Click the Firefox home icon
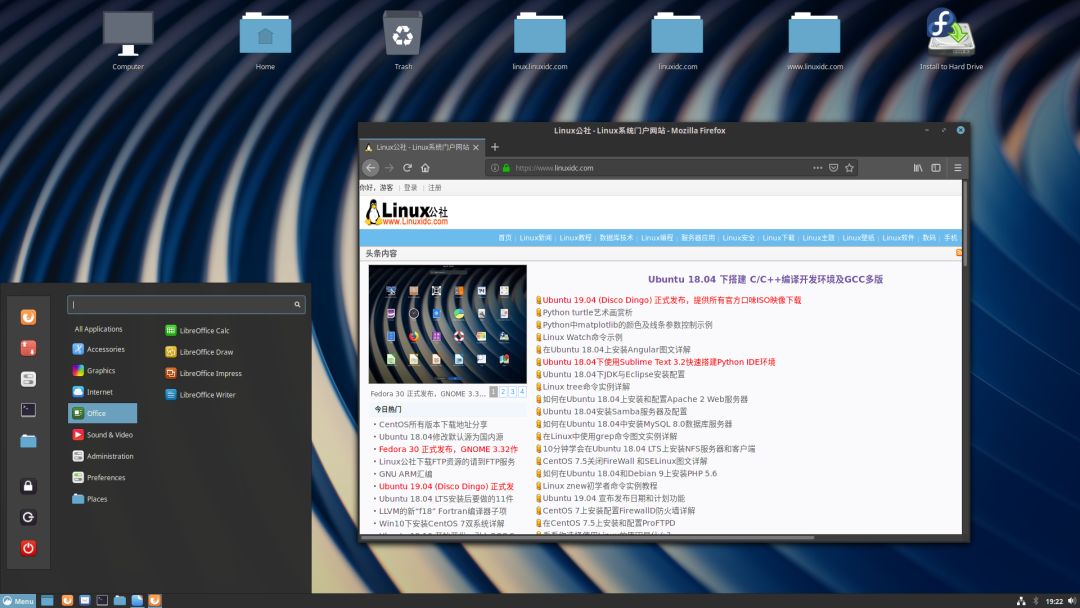 [x=427, y=167]
